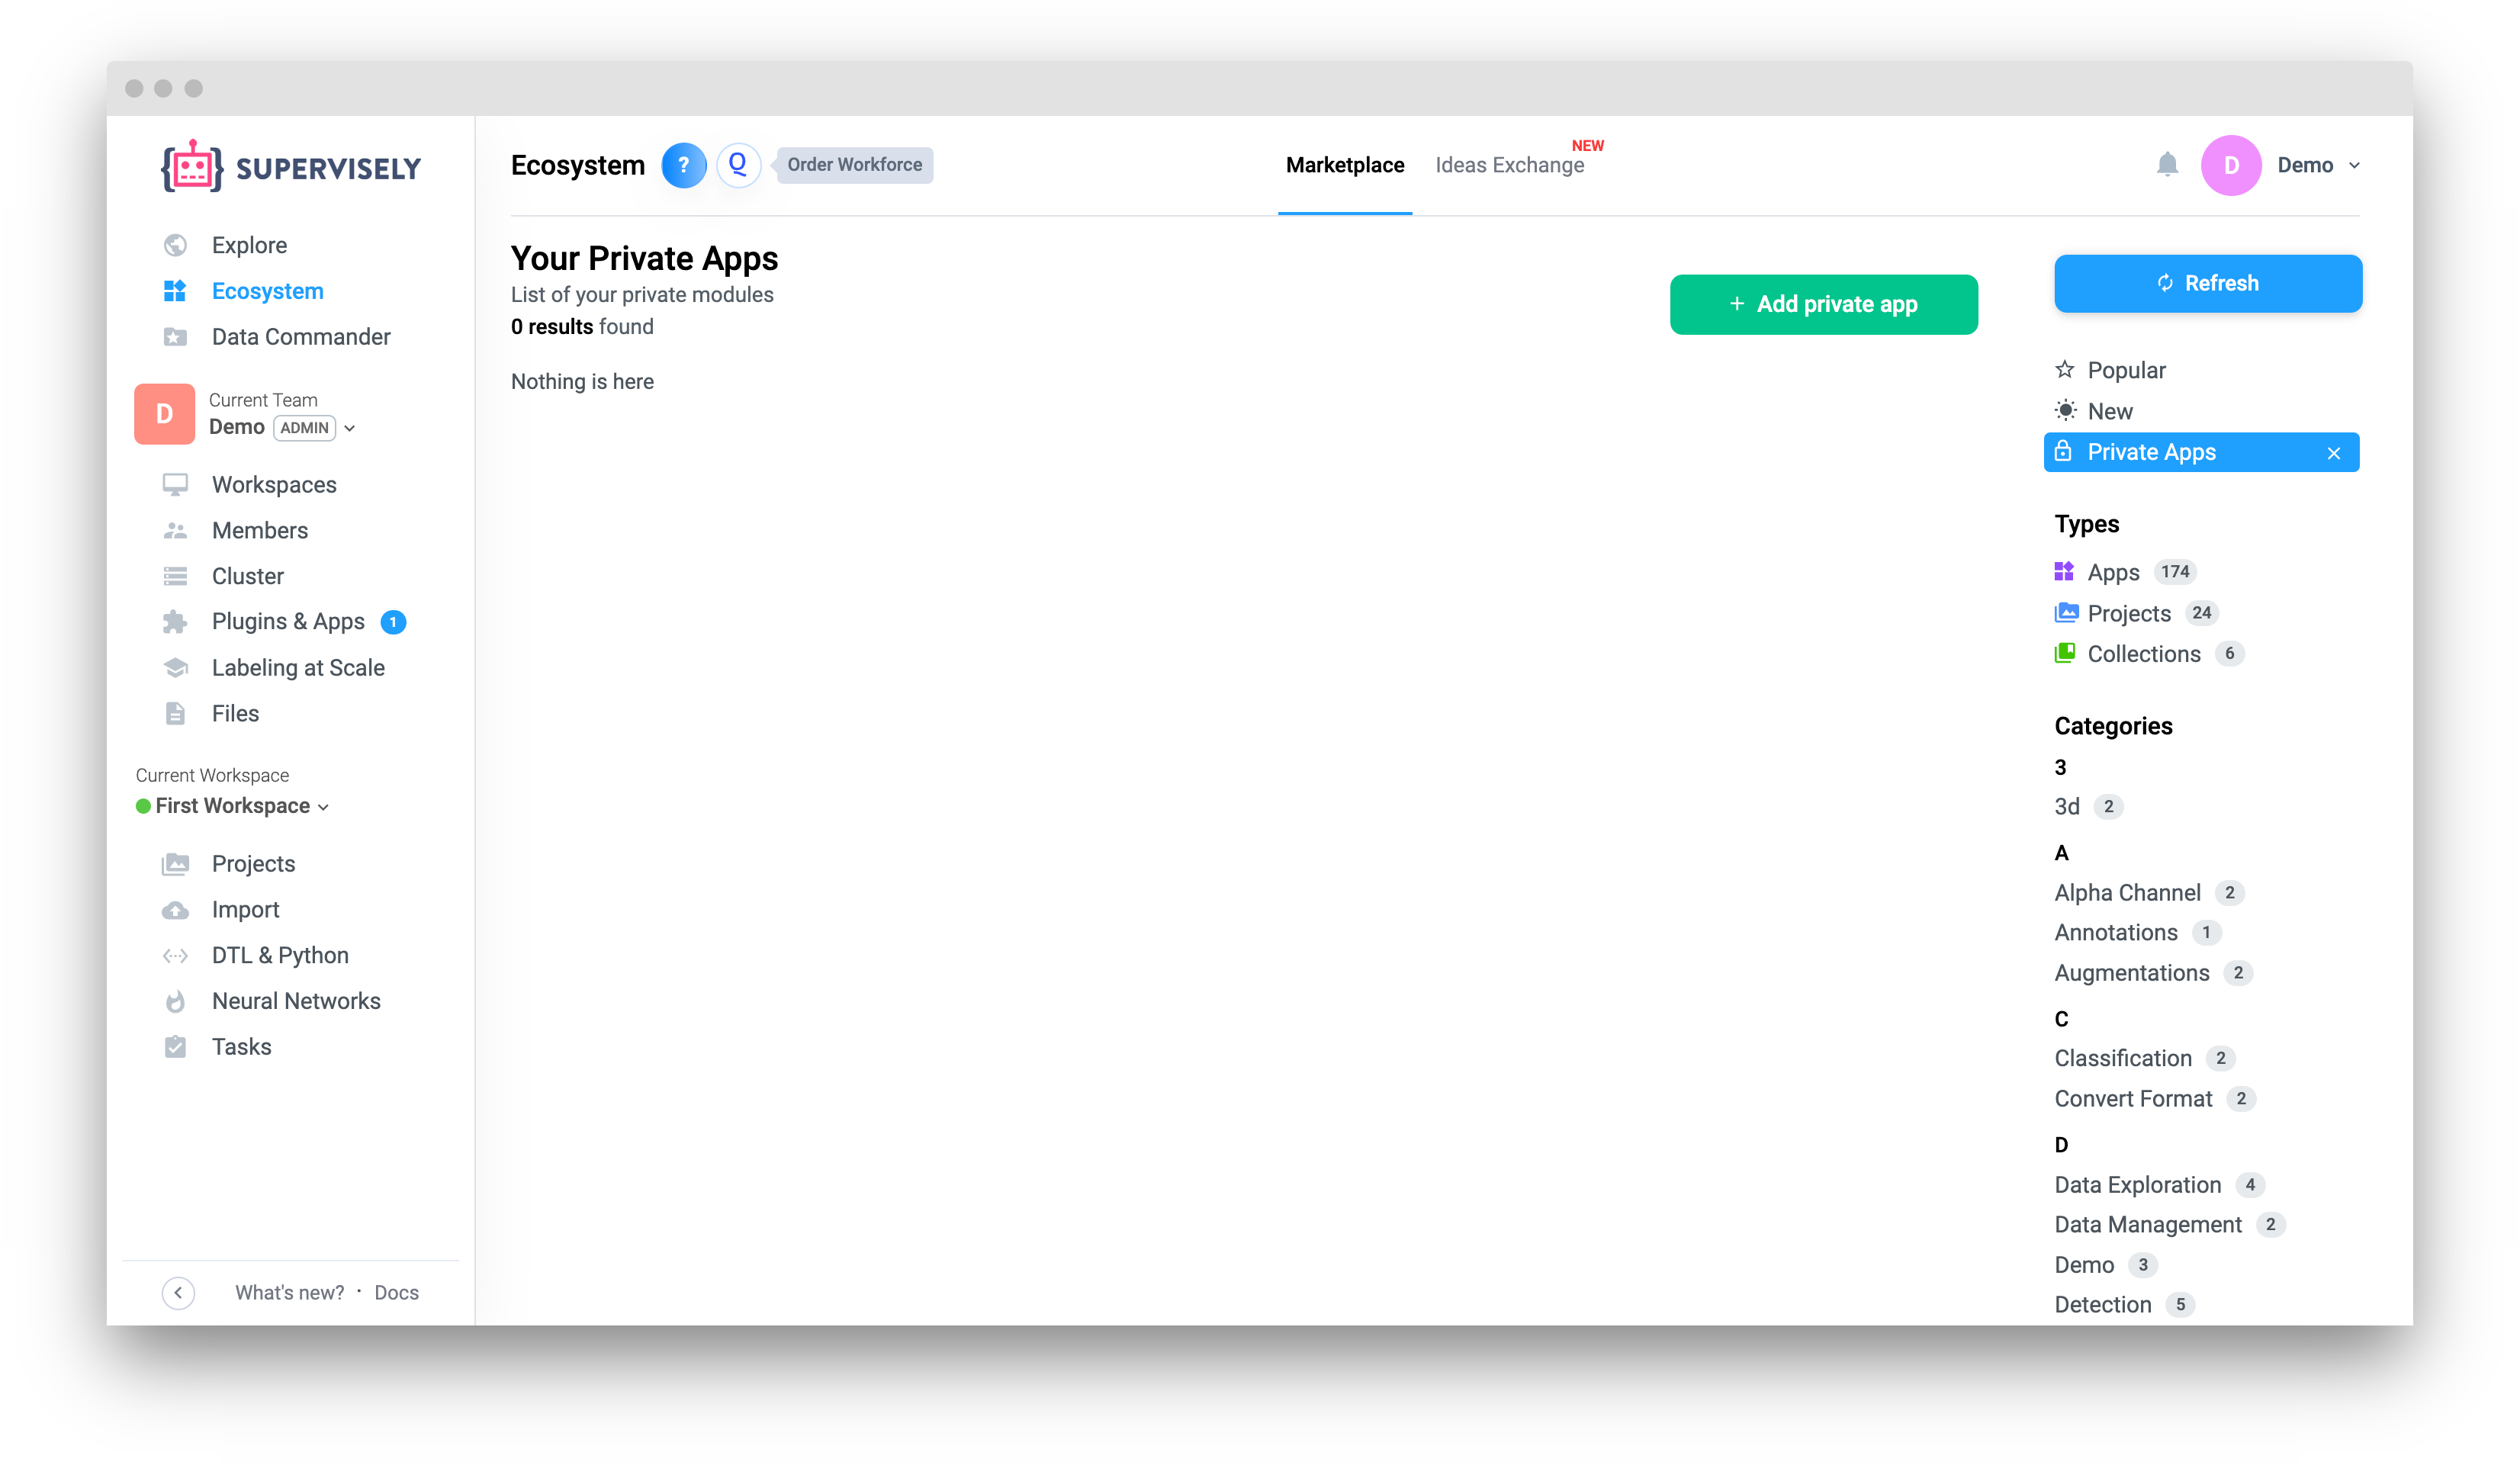Screen dimensions: 2520x1478
Task: Click Add private app button
Action: (x=1825, y=304)
